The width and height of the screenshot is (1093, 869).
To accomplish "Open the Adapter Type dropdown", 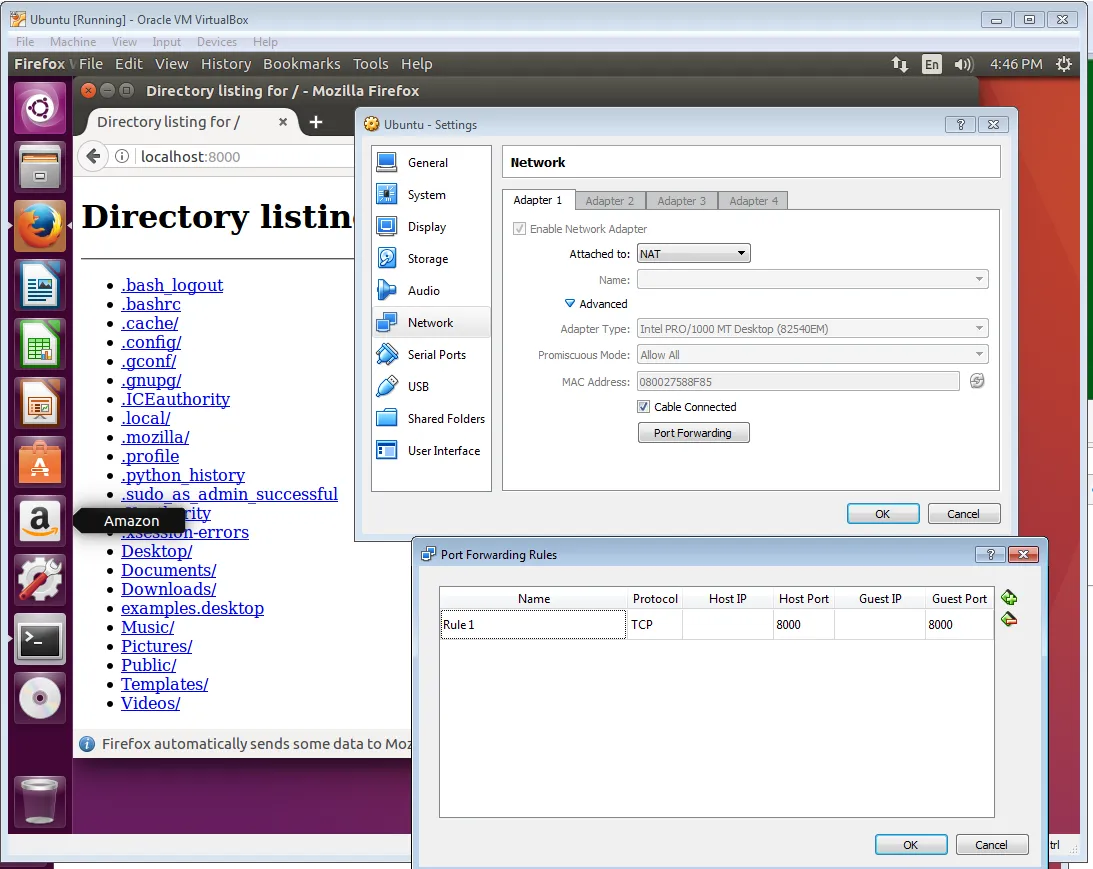I will 813,328.
